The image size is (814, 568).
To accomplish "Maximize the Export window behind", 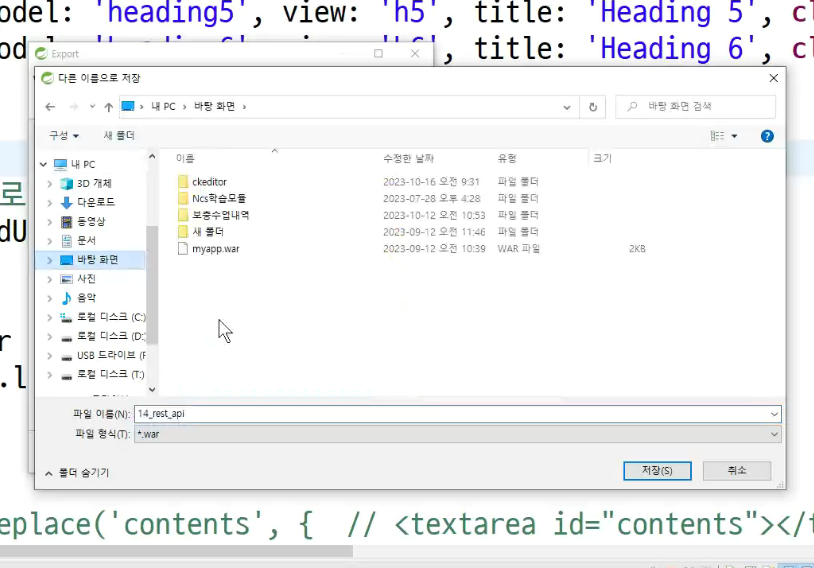I will [x=378, y=53].
